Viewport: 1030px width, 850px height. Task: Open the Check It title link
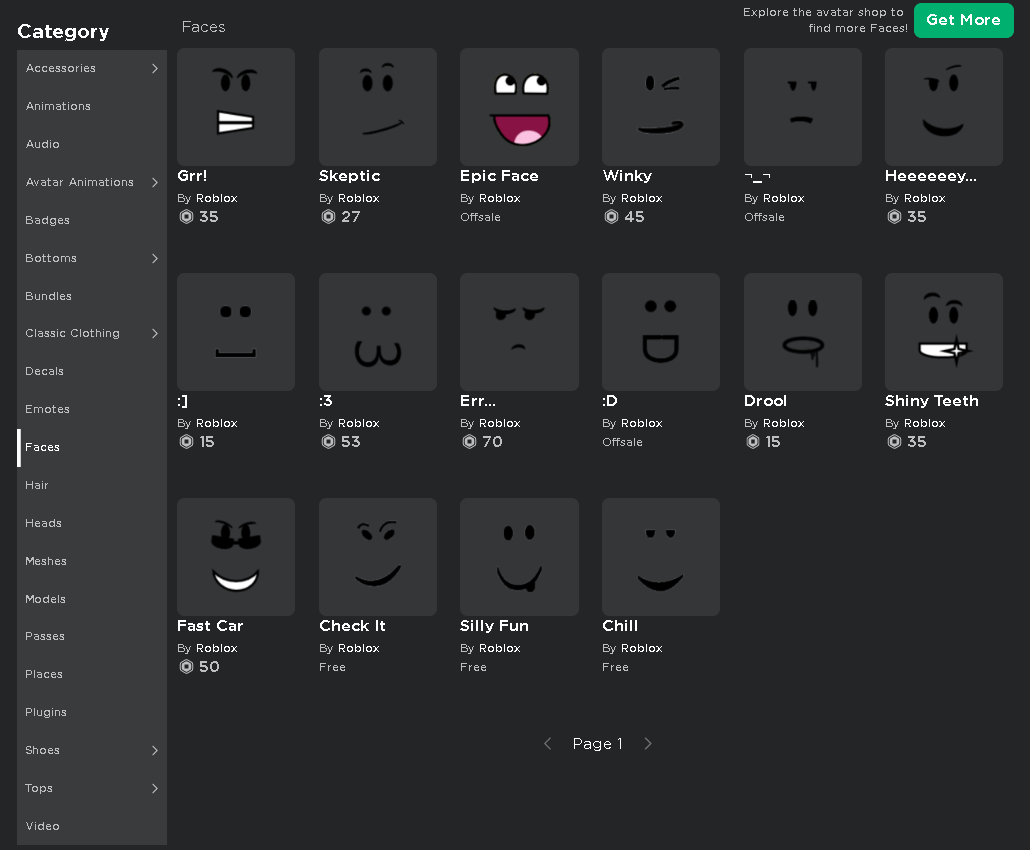353,626
